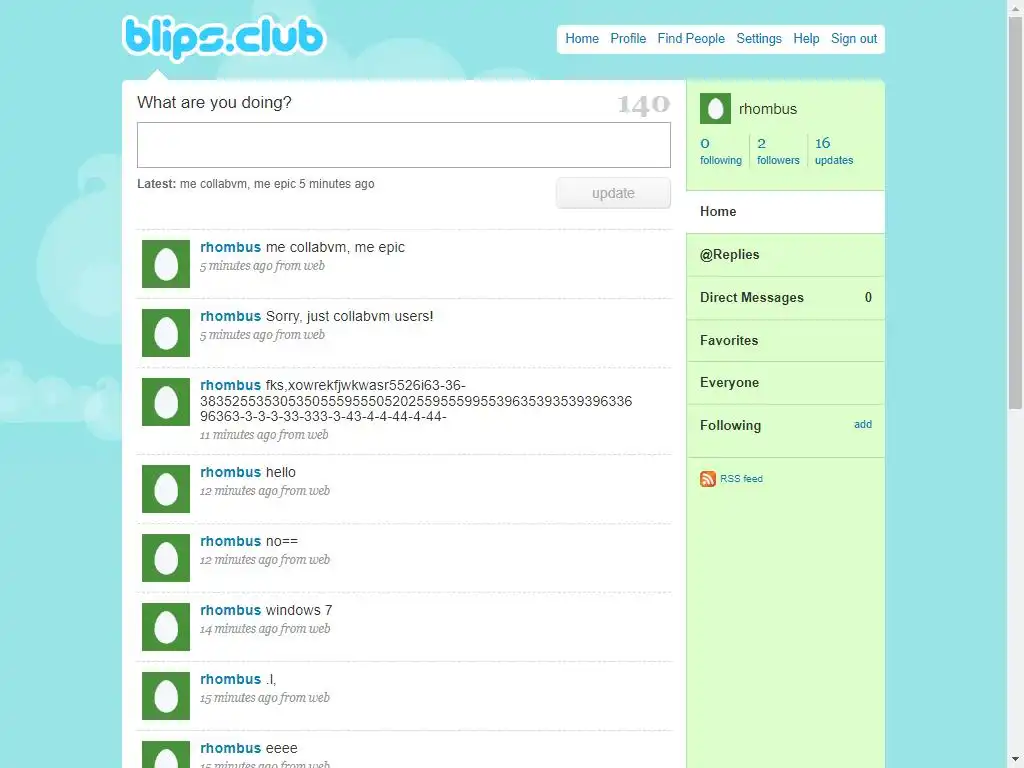Focus the 'What are you doing?' text box
Viewport: 1024px width, 768px height.
coord(404,145)
